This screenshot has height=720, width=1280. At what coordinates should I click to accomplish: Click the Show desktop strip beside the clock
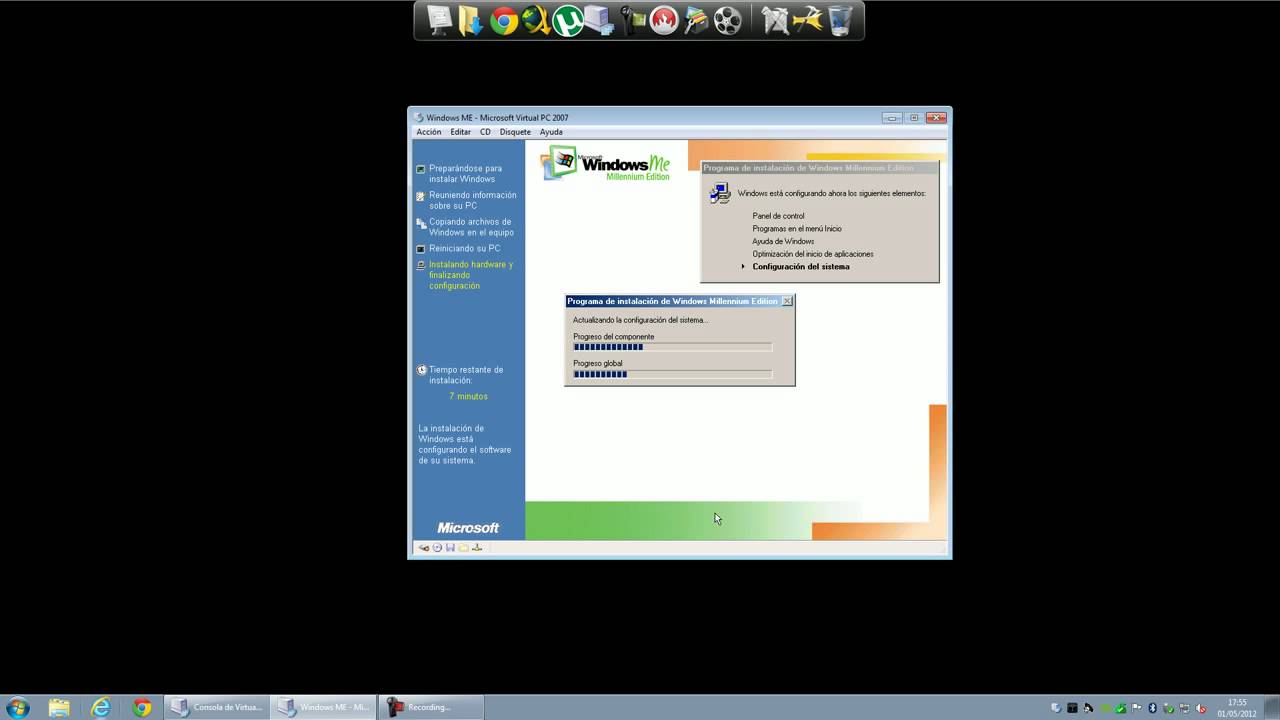click(x=1272, y=707)
